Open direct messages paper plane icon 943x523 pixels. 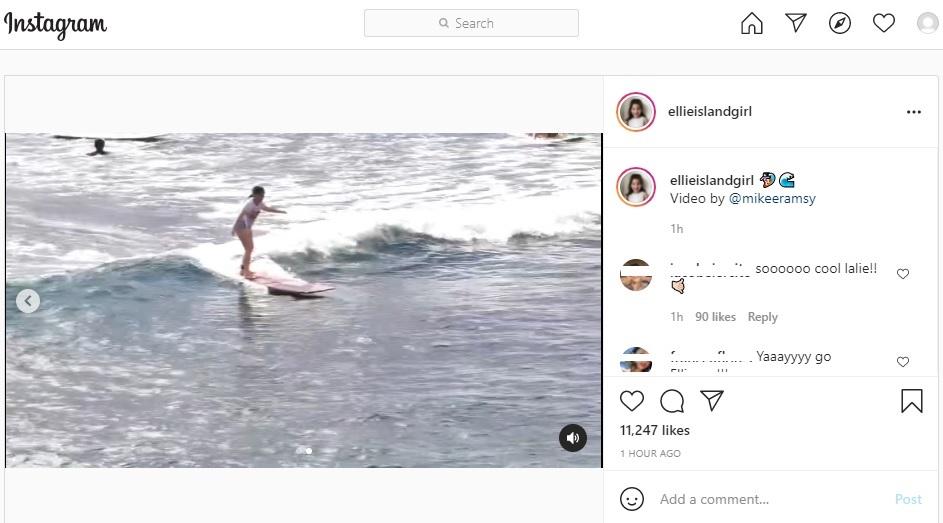tap(796, 23)
